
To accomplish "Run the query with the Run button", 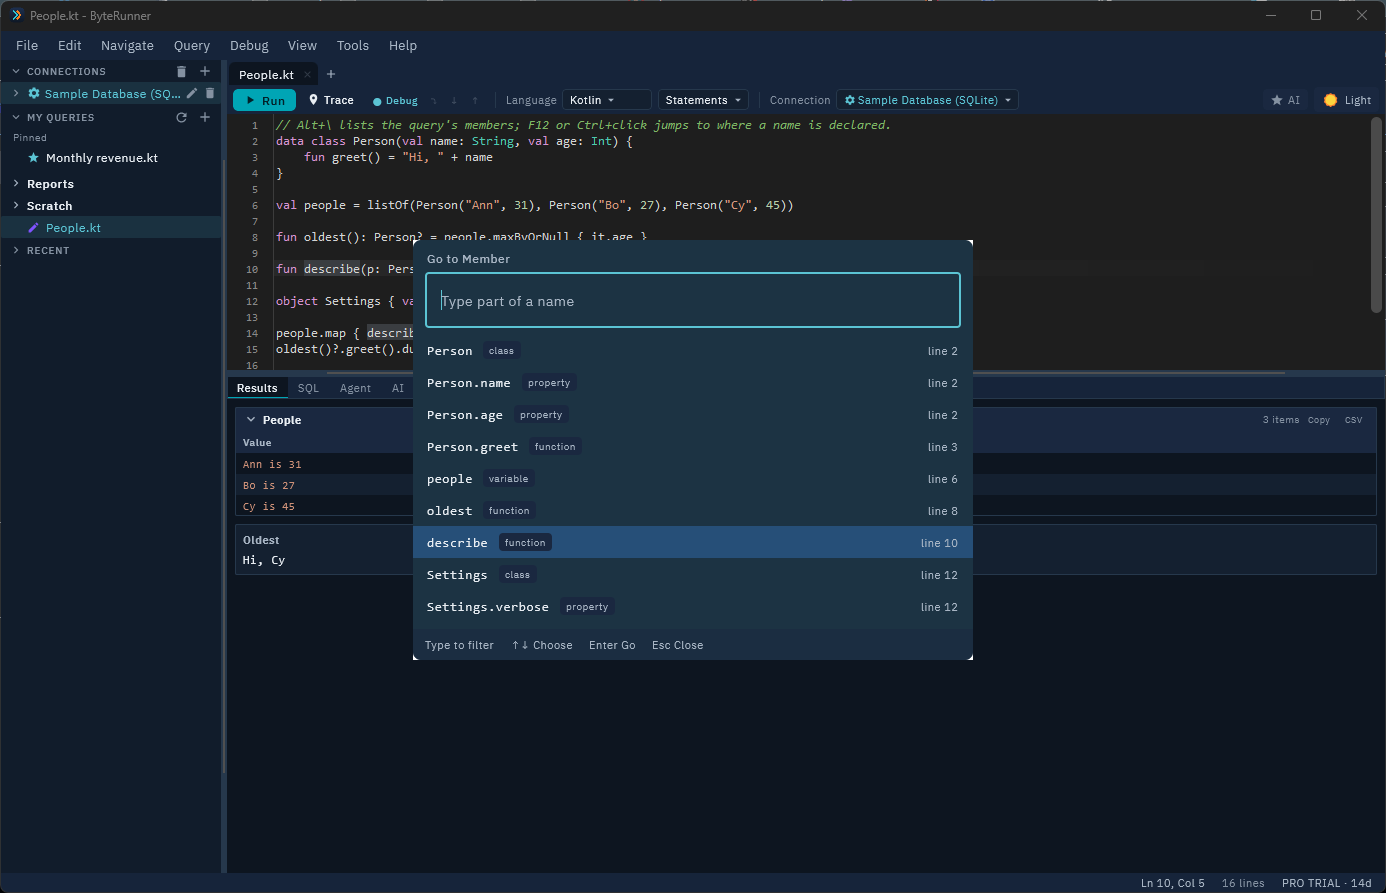I will [x=264, y=100].
